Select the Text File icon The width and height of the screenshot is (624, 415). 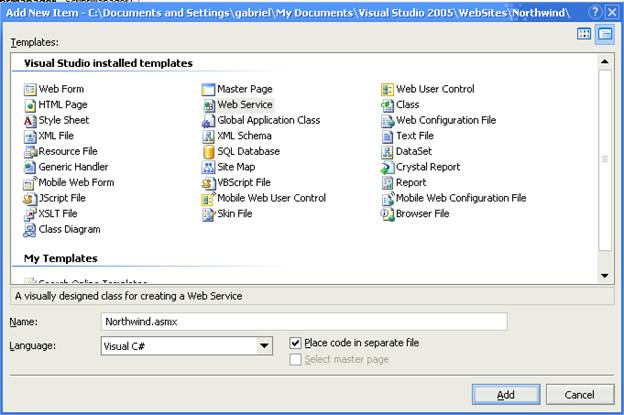click(388, 136)
